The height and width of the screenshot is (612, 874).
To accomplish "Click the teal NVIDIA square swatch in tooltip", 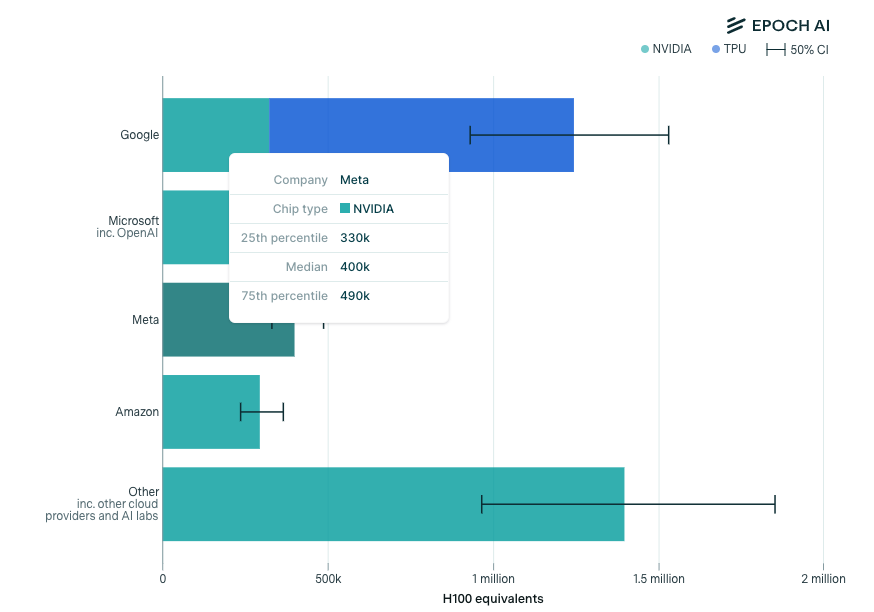I will coord(345,208).
